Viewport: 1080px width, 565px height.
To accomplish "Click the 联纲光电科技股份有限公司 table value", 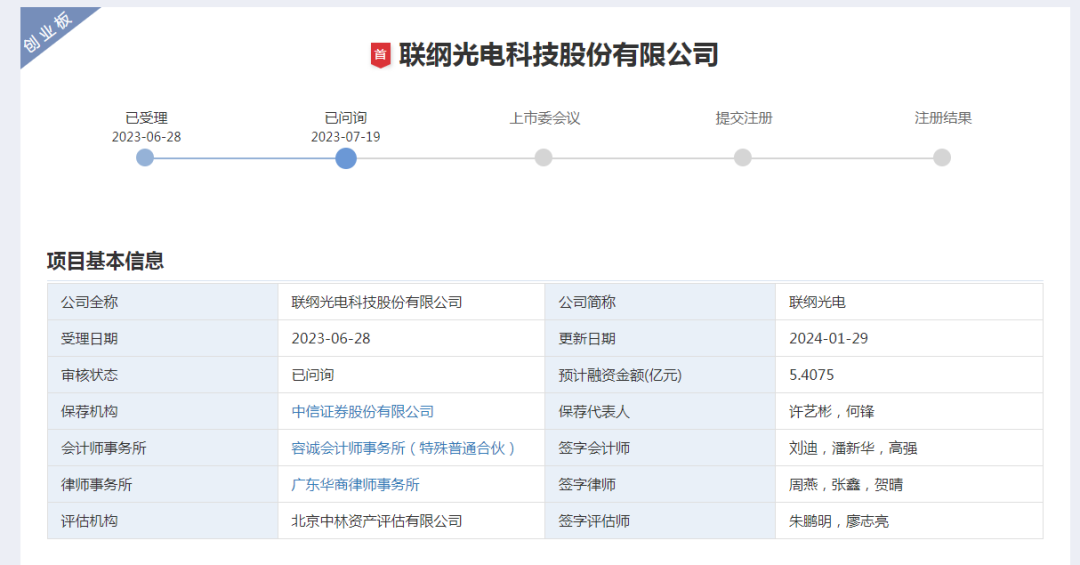I will pos(377,302).
